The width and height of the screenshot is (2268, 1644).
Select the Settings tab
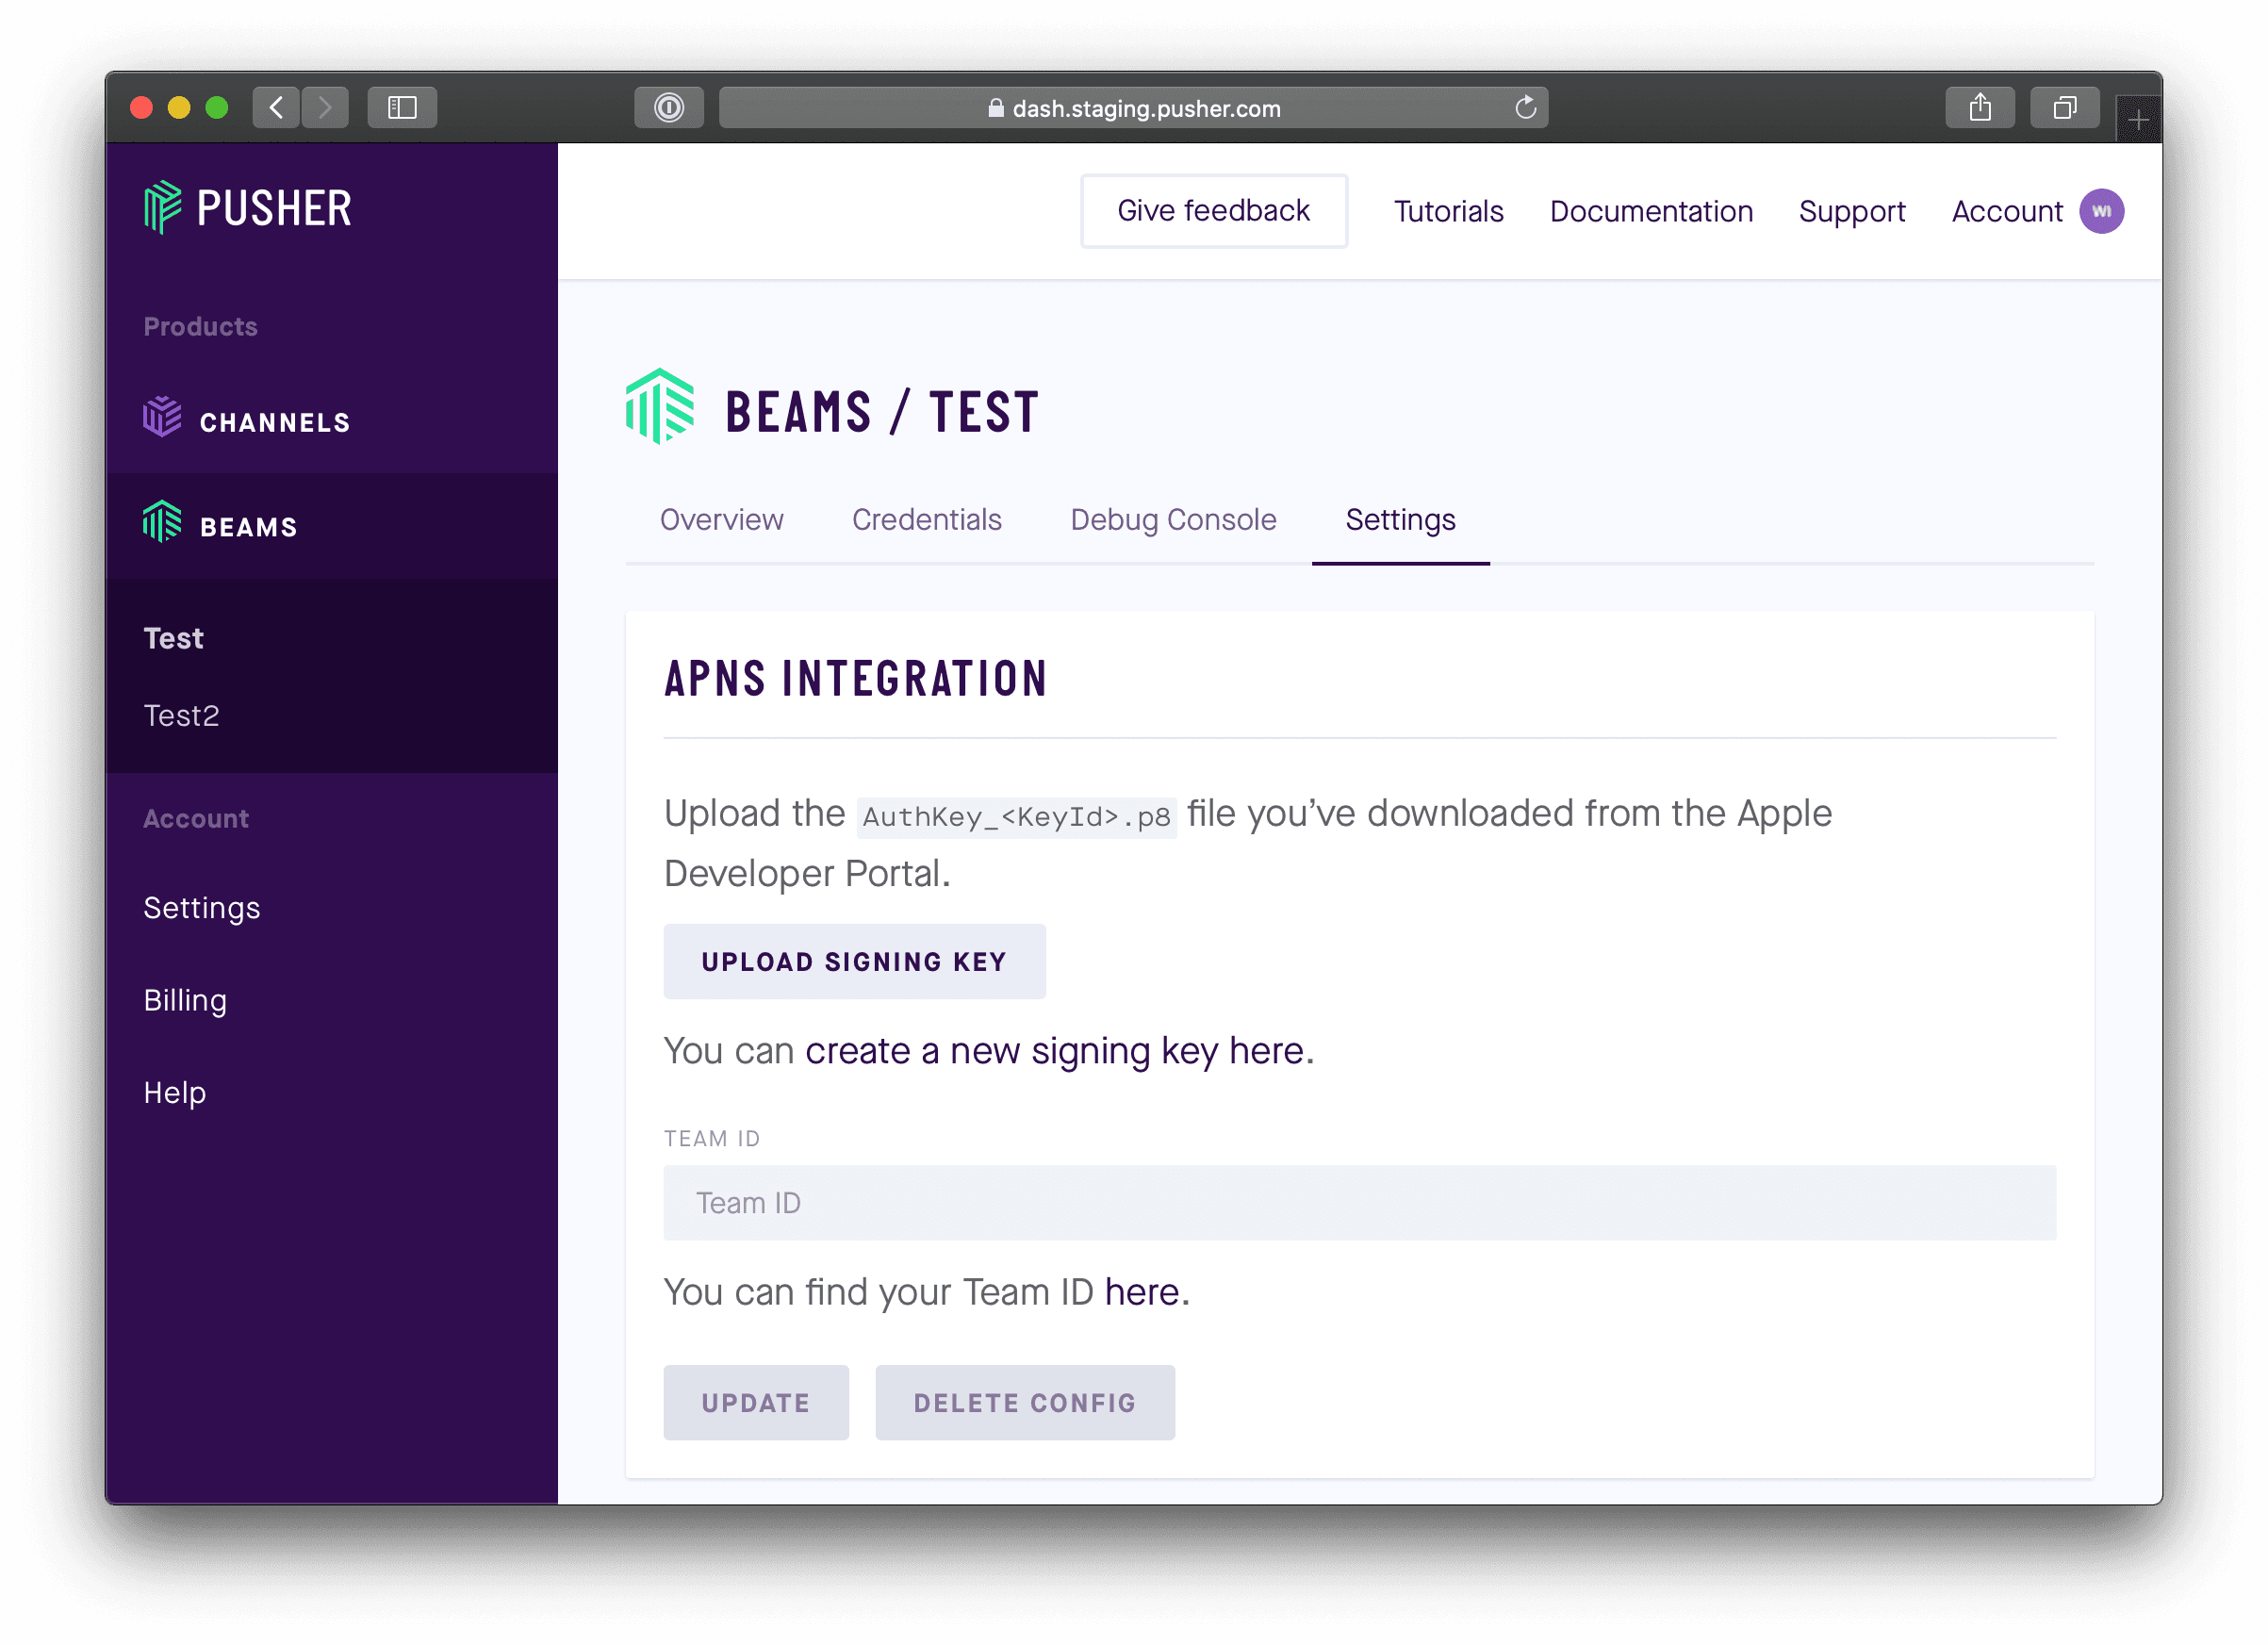[x=1400, y=520]
